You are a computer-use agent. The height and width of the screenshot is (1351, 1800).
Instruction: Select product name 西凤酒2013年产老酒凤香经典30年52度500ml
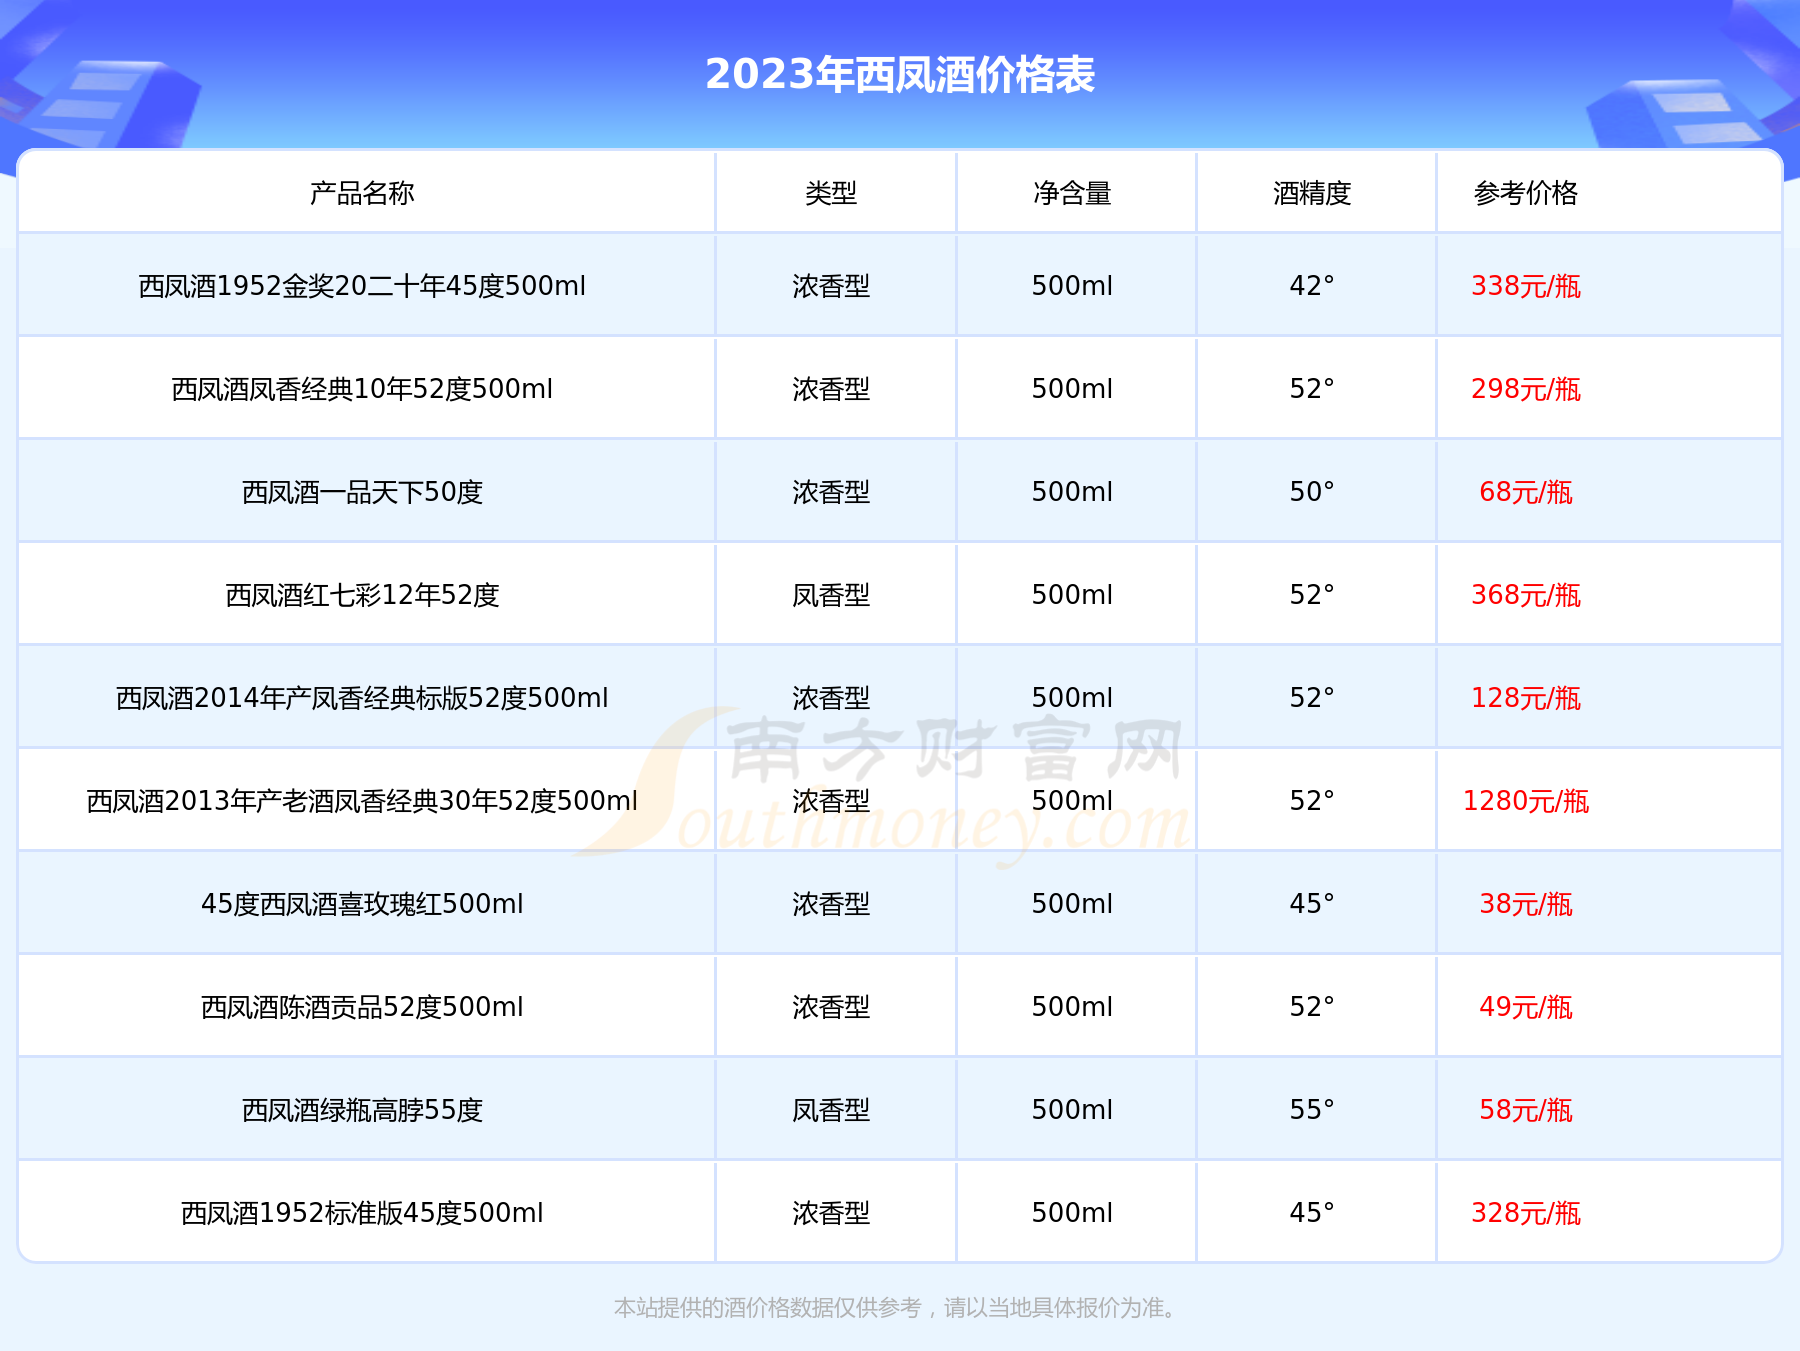pos(362,801)
